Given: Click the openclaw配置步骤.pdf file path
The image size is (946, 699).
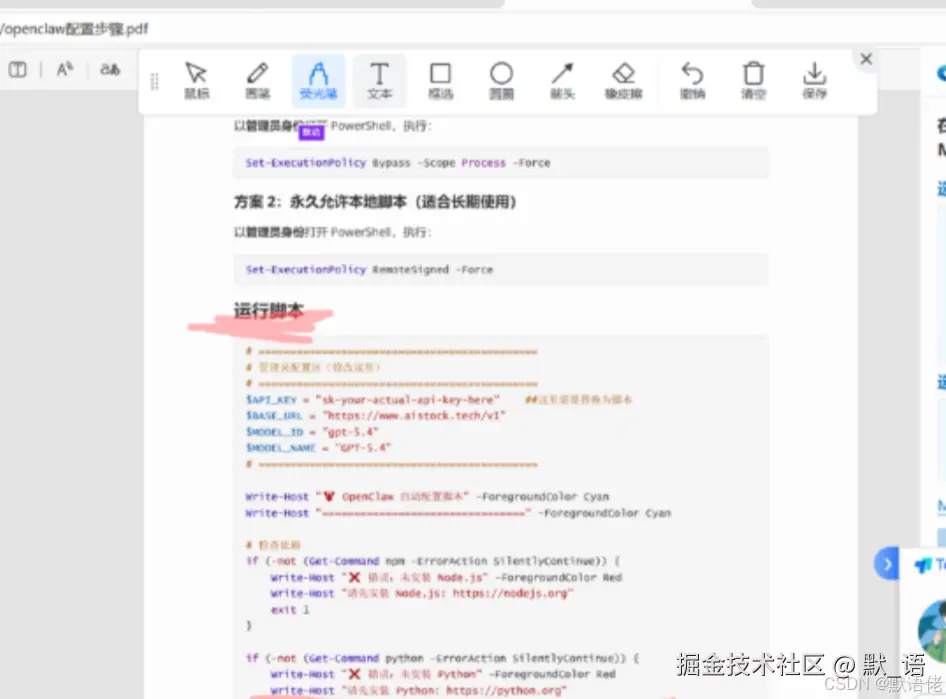Looking at the screenshot, I should (74, 29).
